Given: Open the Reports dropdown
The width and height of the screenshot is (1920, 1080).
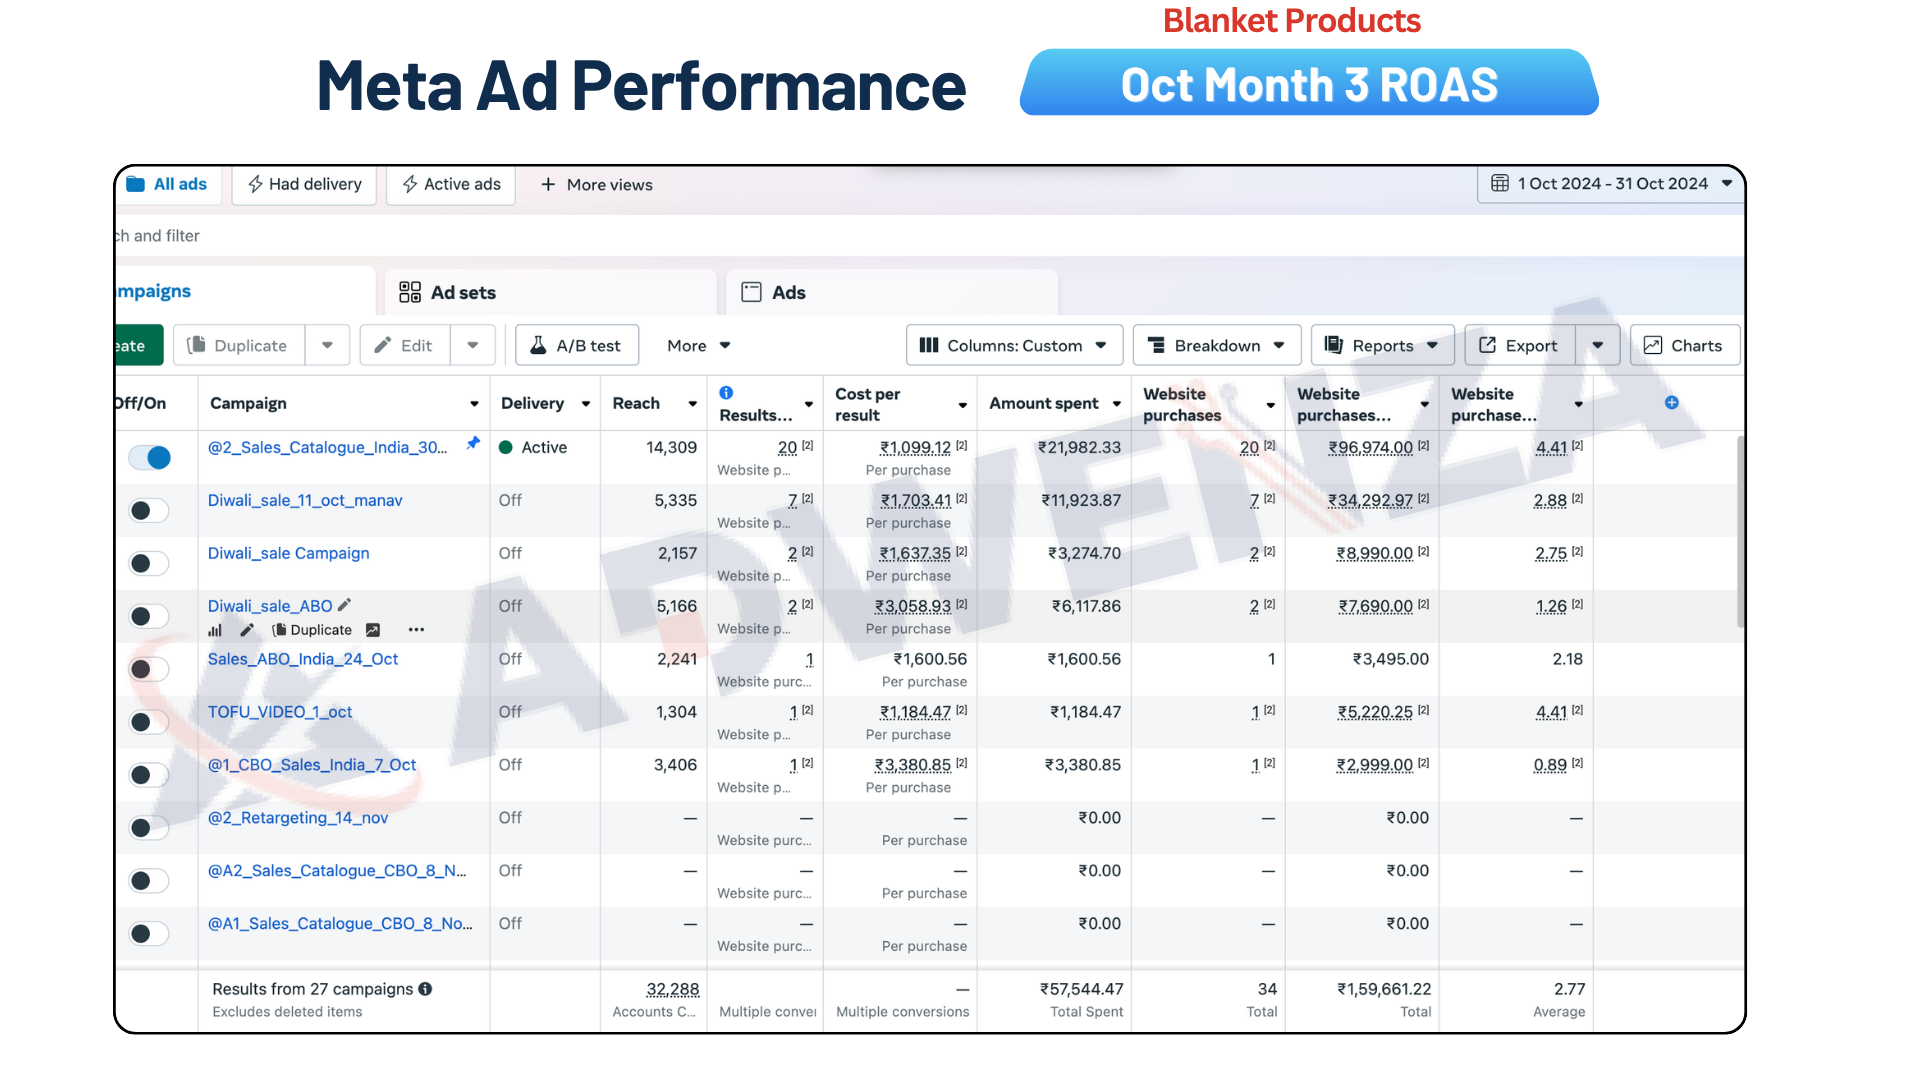Looking at the screenshot, I should pyautogui.click(x=1383, y=345).
